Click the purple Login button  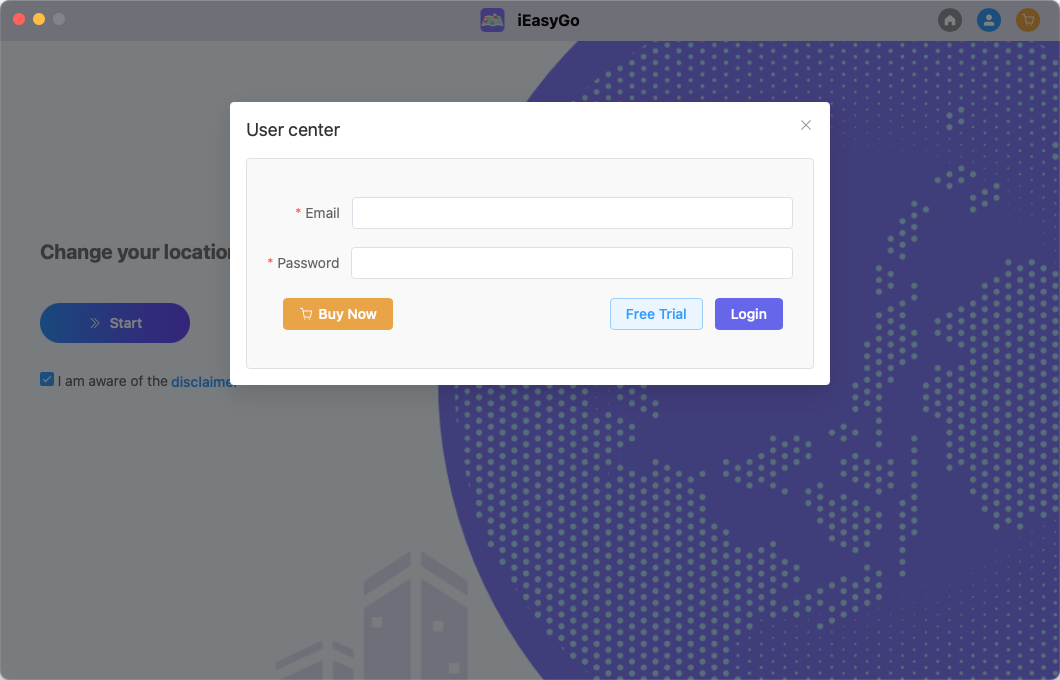coord(749,314)
